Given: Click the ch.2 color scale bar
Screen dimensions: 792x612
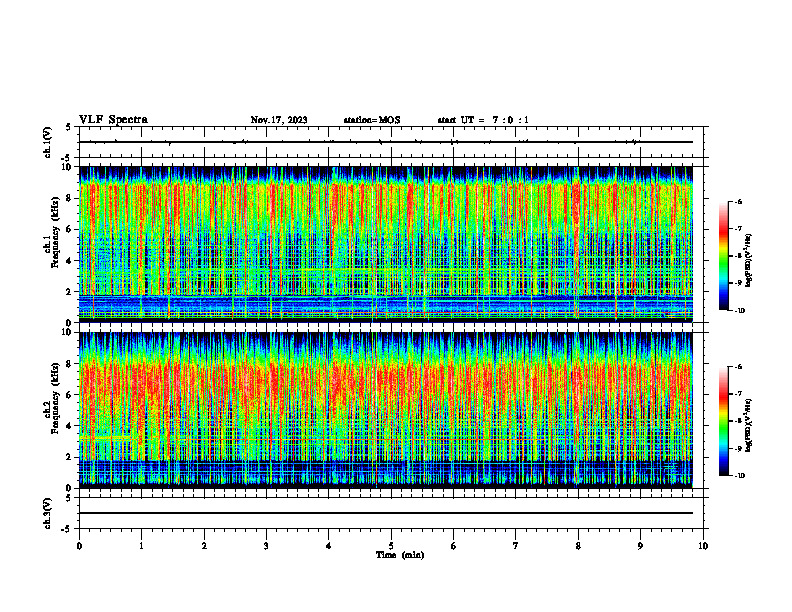Looking at the screenshot, I should point(724,421).
